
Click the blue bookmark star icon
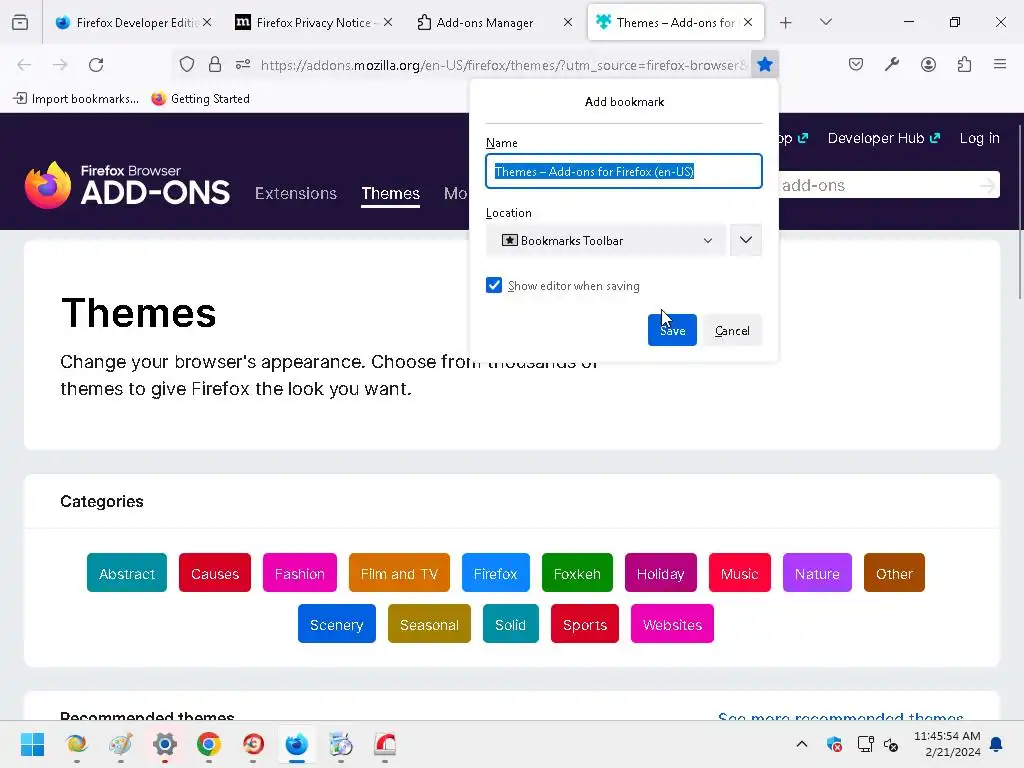click(765, 65)
